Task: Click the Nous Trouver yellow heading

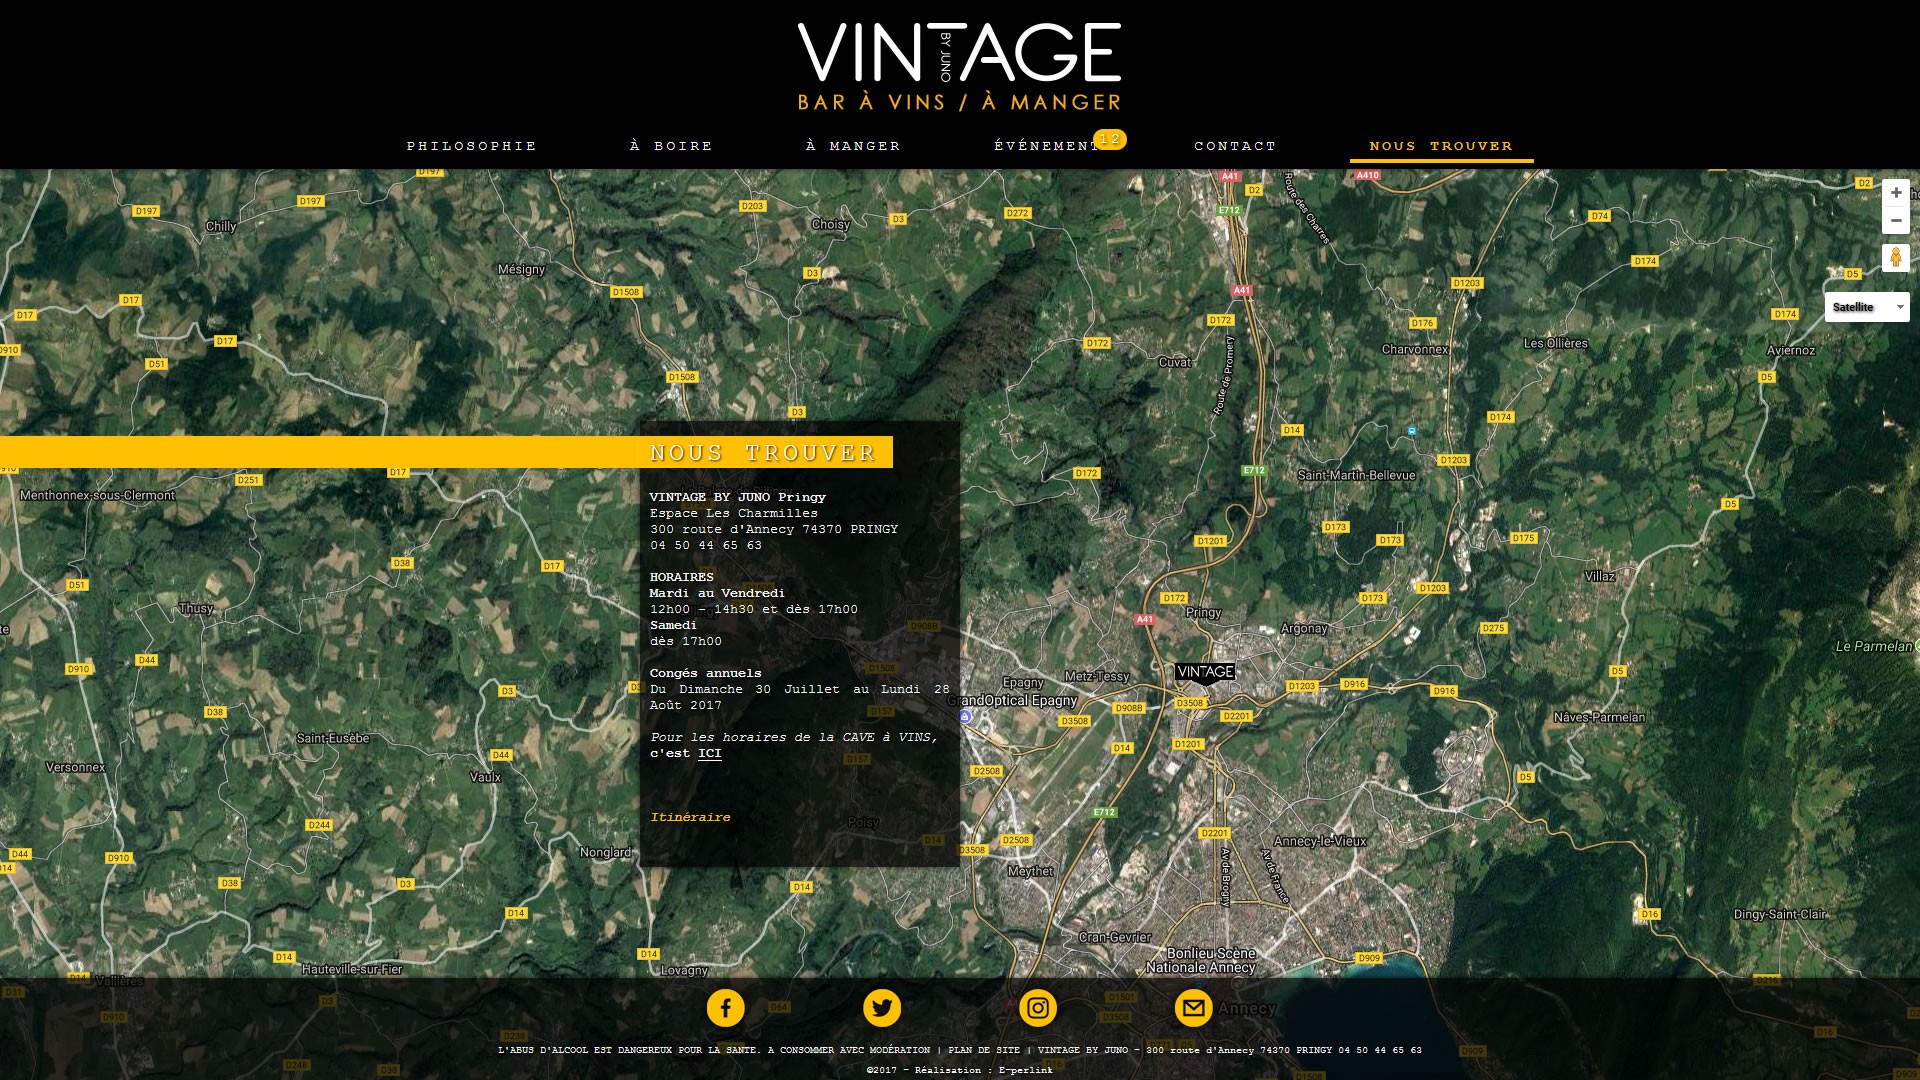Action: pos(763,453)
